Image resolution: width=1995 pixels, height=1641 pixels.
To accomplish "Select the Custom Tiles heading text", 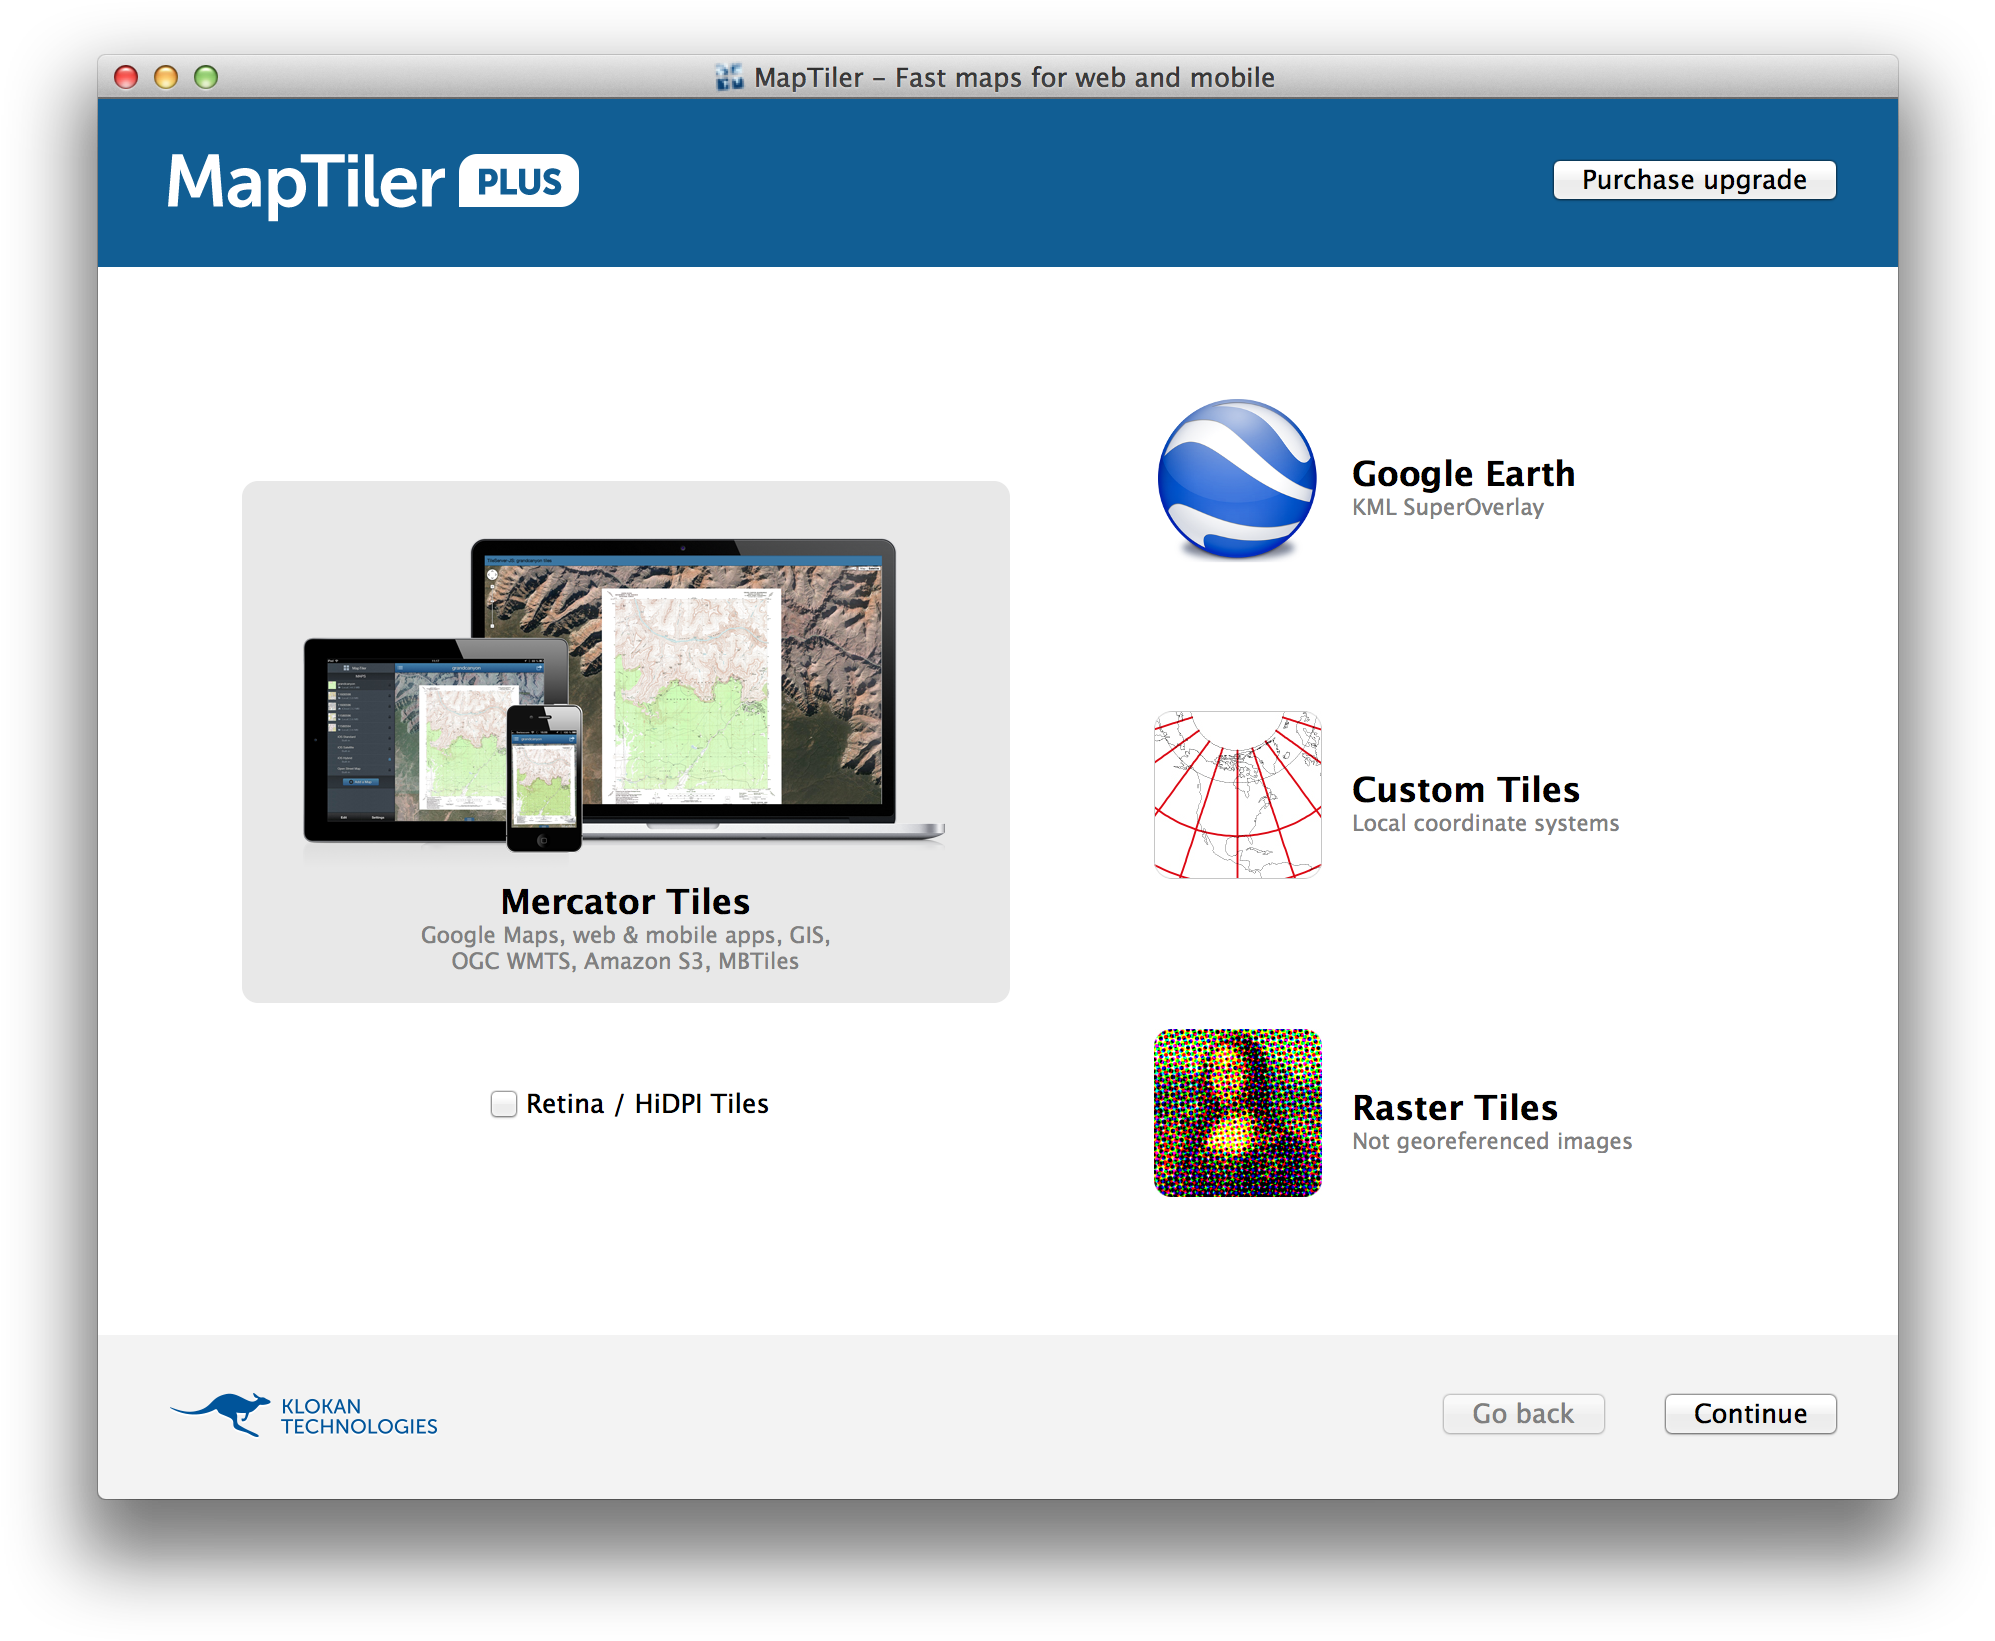I will pyautogui.click(x=1465, y=789).
